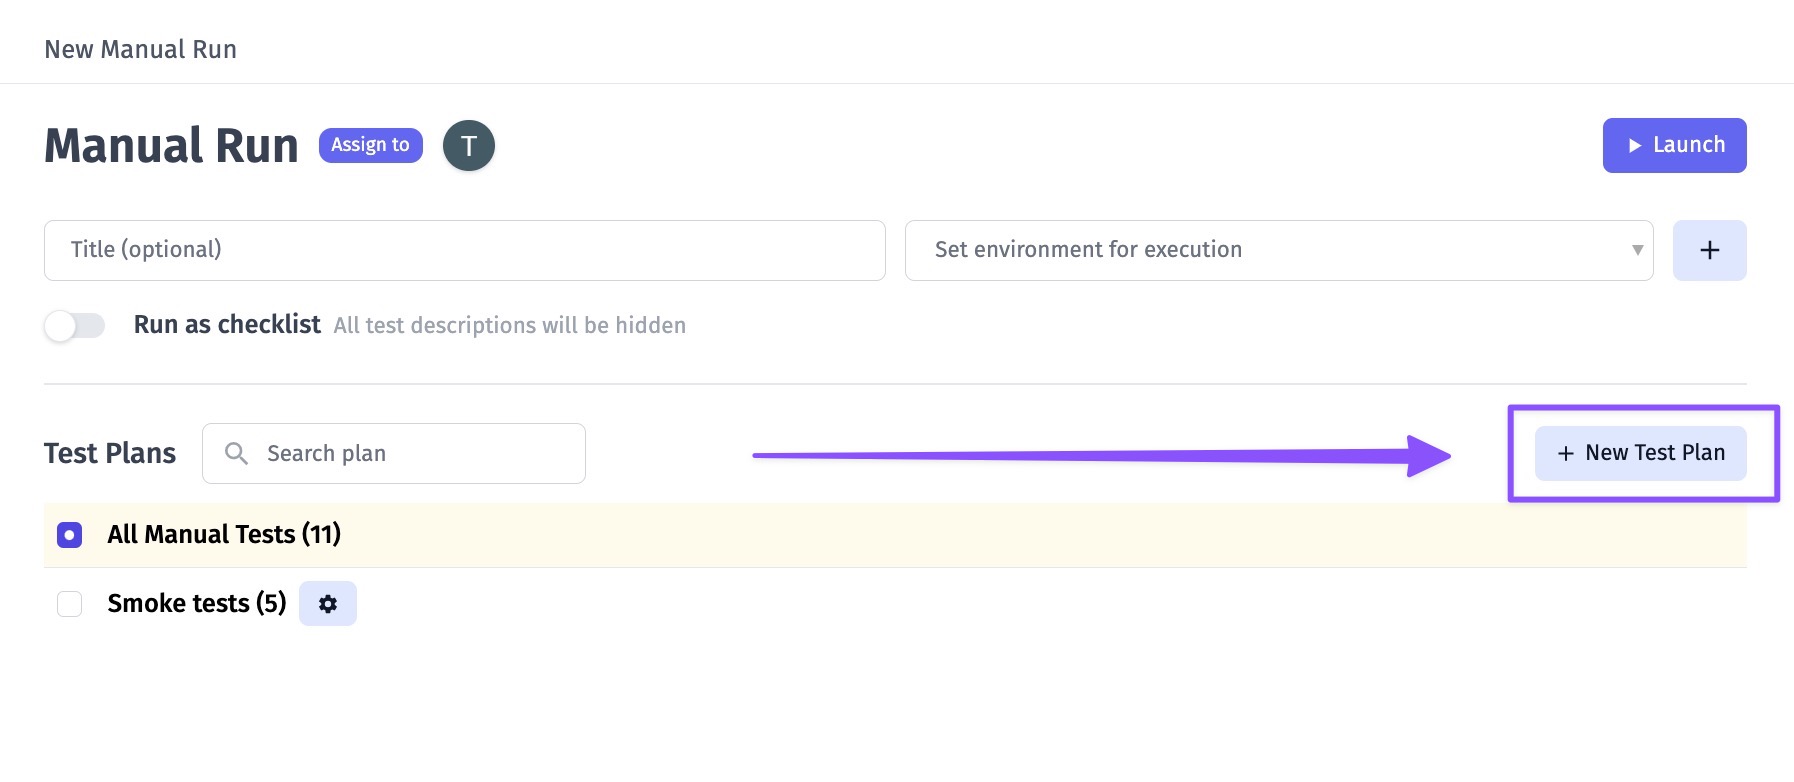Tick the Smoke tests checkbox
This screenshot has height=782, width=1794.
pos(70,604)
